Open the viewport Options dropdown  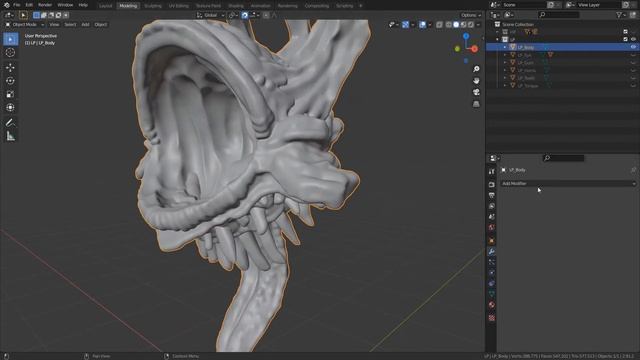click(471, 15)
